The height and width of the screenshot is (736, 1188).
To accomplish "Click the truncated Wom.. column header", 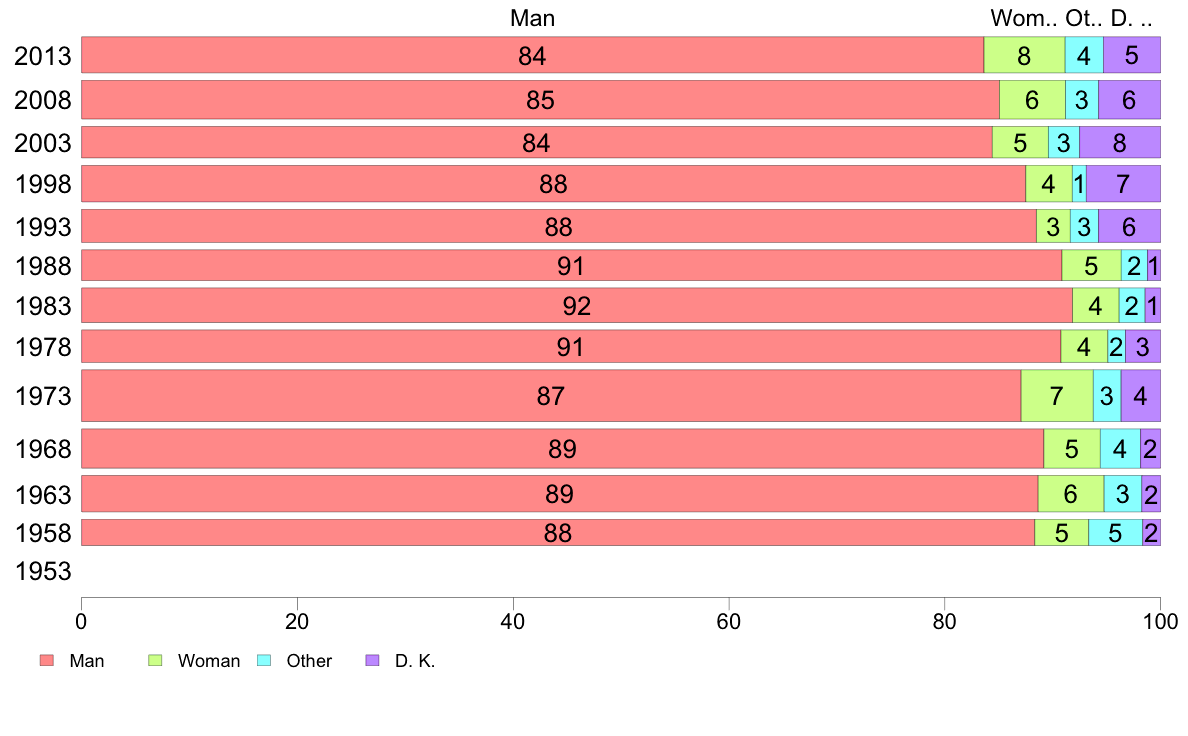I will tap(1024, 18).
